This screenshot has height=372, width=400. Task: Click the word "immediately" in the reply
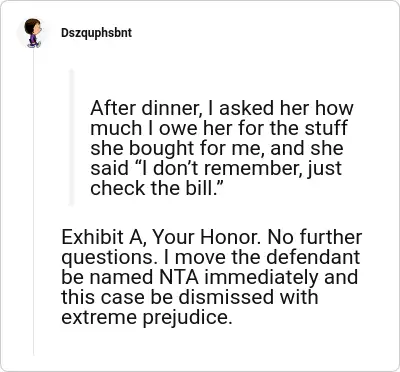[x=261, y=278]
